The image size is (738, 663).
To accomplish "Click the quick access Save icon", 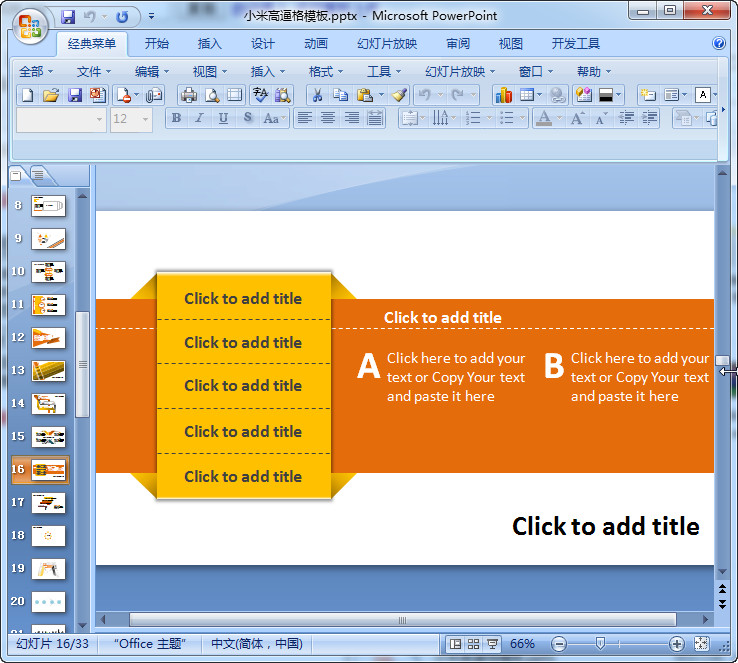I will click(x=68, y=17).
